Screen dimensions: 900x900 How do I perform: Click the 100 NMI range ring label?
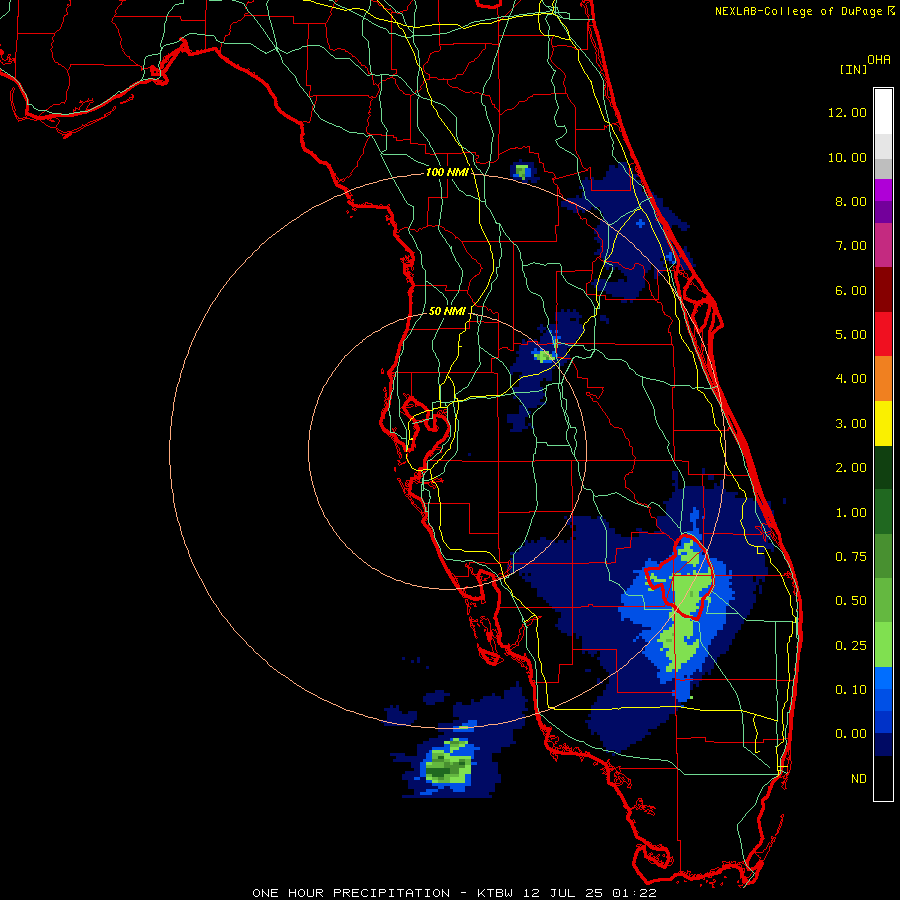(x=446, y=172)
